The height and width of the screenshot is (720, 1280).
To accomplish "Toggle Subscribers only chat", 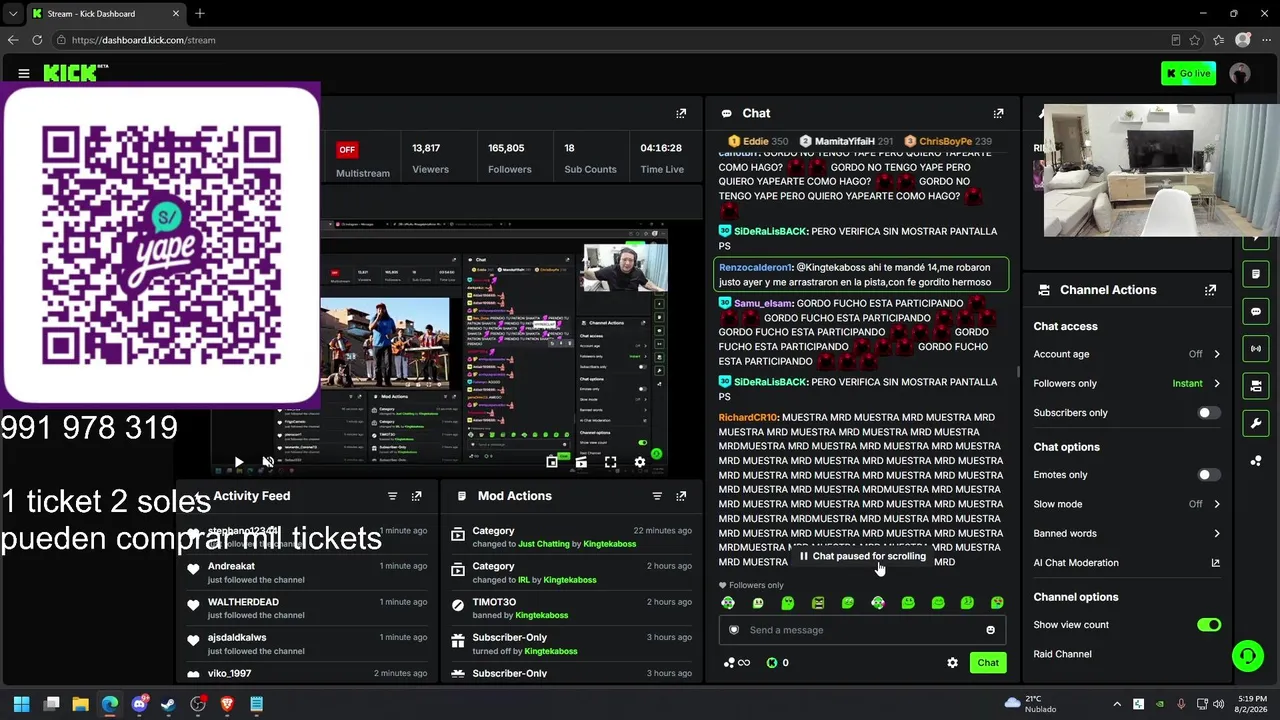I will point(1209,413).
